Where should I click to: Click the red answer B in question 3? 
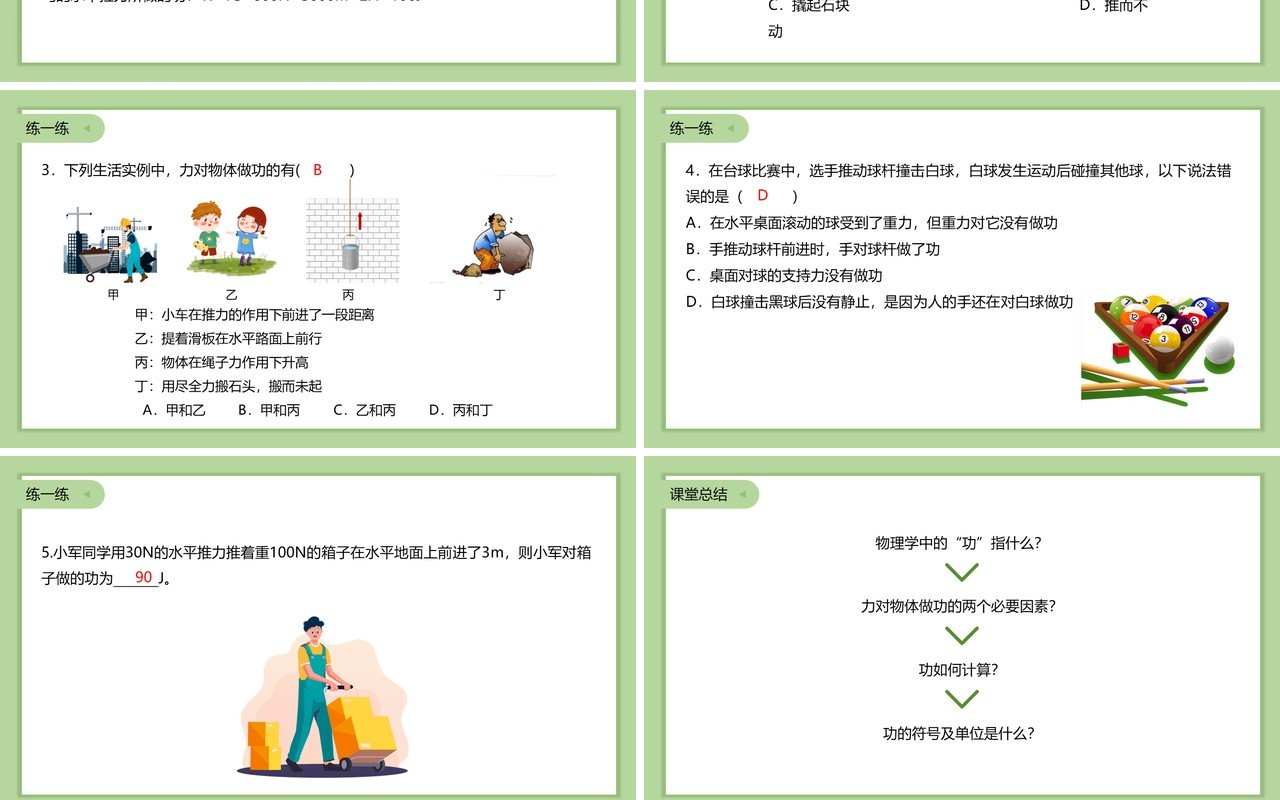click(x=318, y=170)
